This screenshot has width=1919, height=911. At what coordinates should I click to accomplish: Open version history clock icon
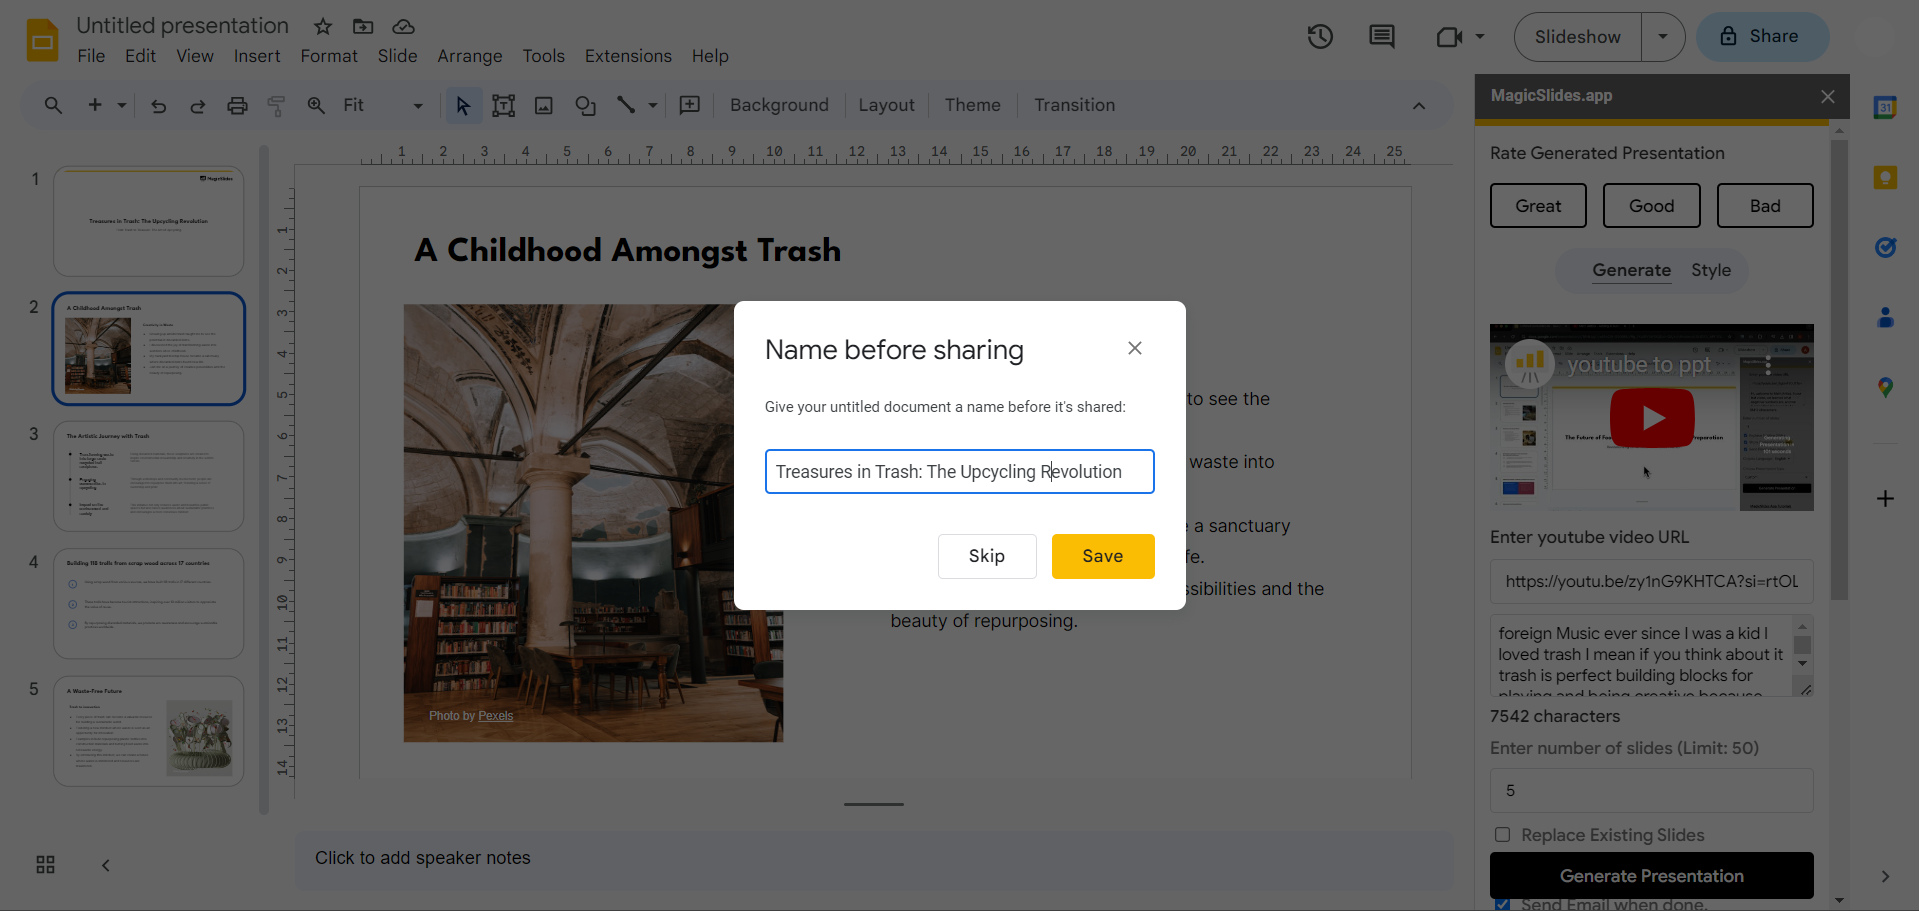pos(1320,37)
